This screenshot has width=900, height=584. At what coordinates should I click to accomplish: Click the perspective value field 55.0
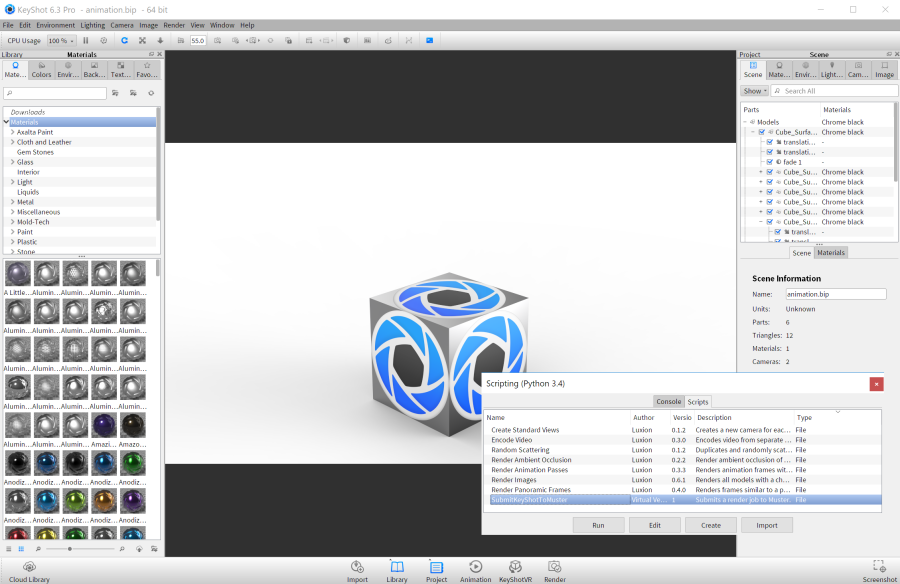pyautogui.click(x=198, y=41)
